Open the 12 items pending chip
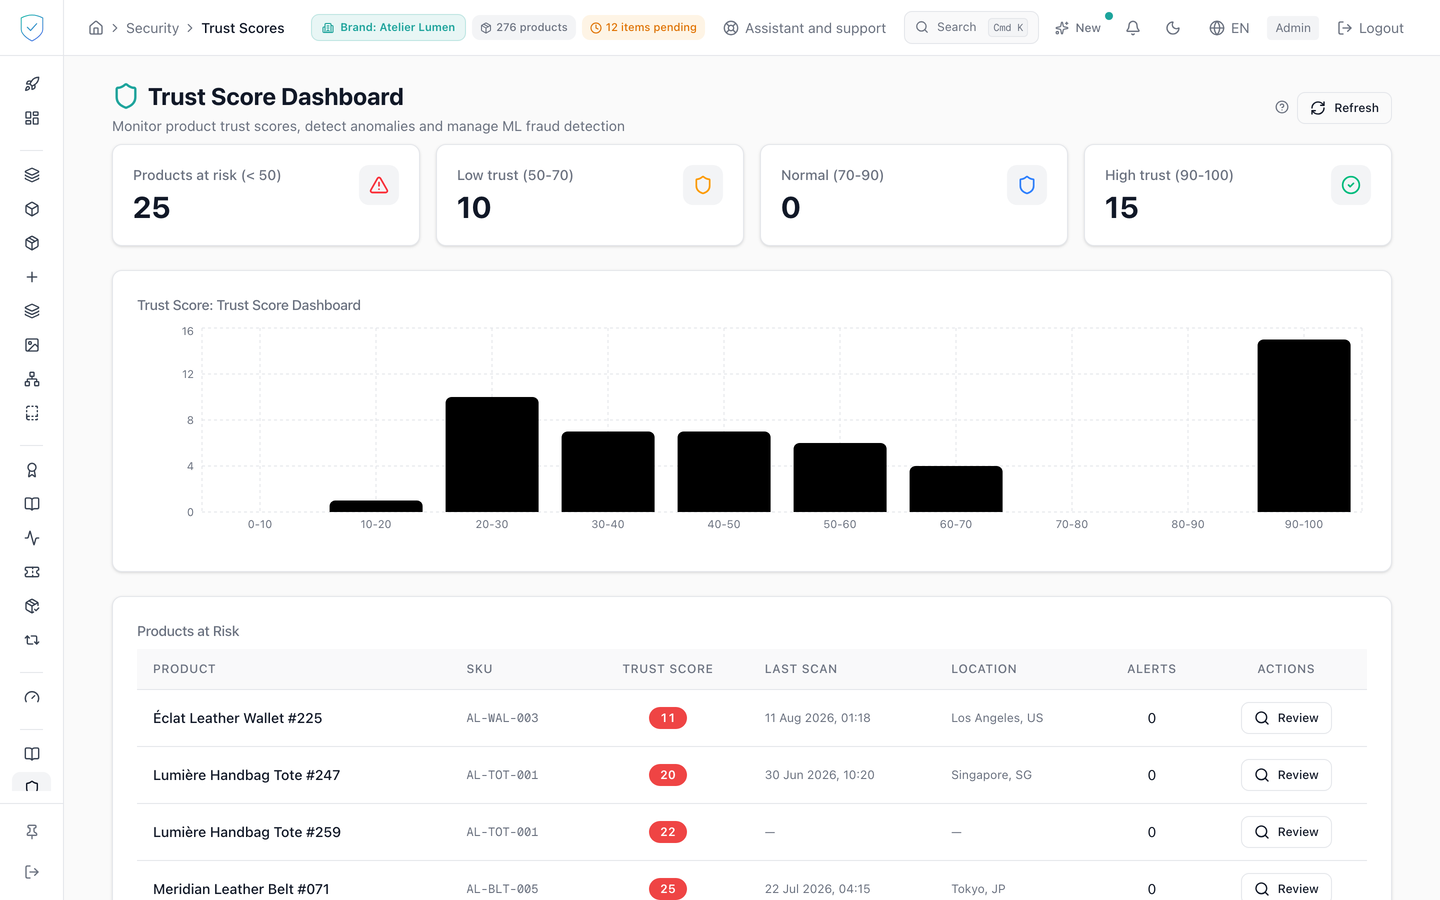Image resolution: width=1440 pixels, height=900 pixels. pos(643,28)
